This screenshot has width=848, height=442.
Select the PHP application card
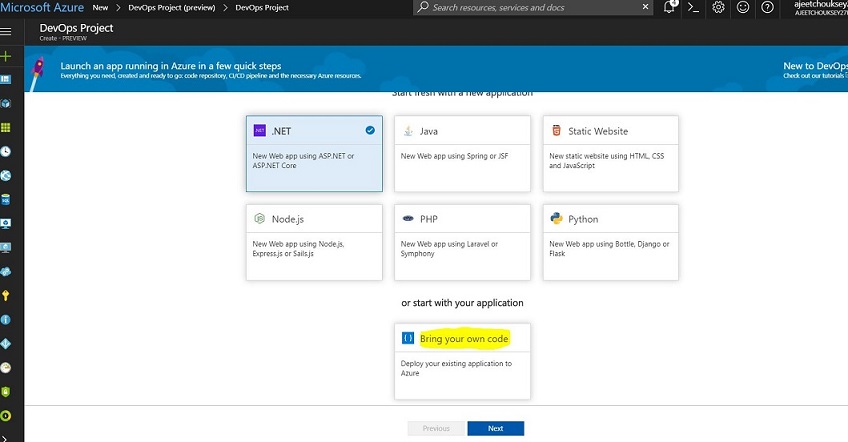point(462,242)
